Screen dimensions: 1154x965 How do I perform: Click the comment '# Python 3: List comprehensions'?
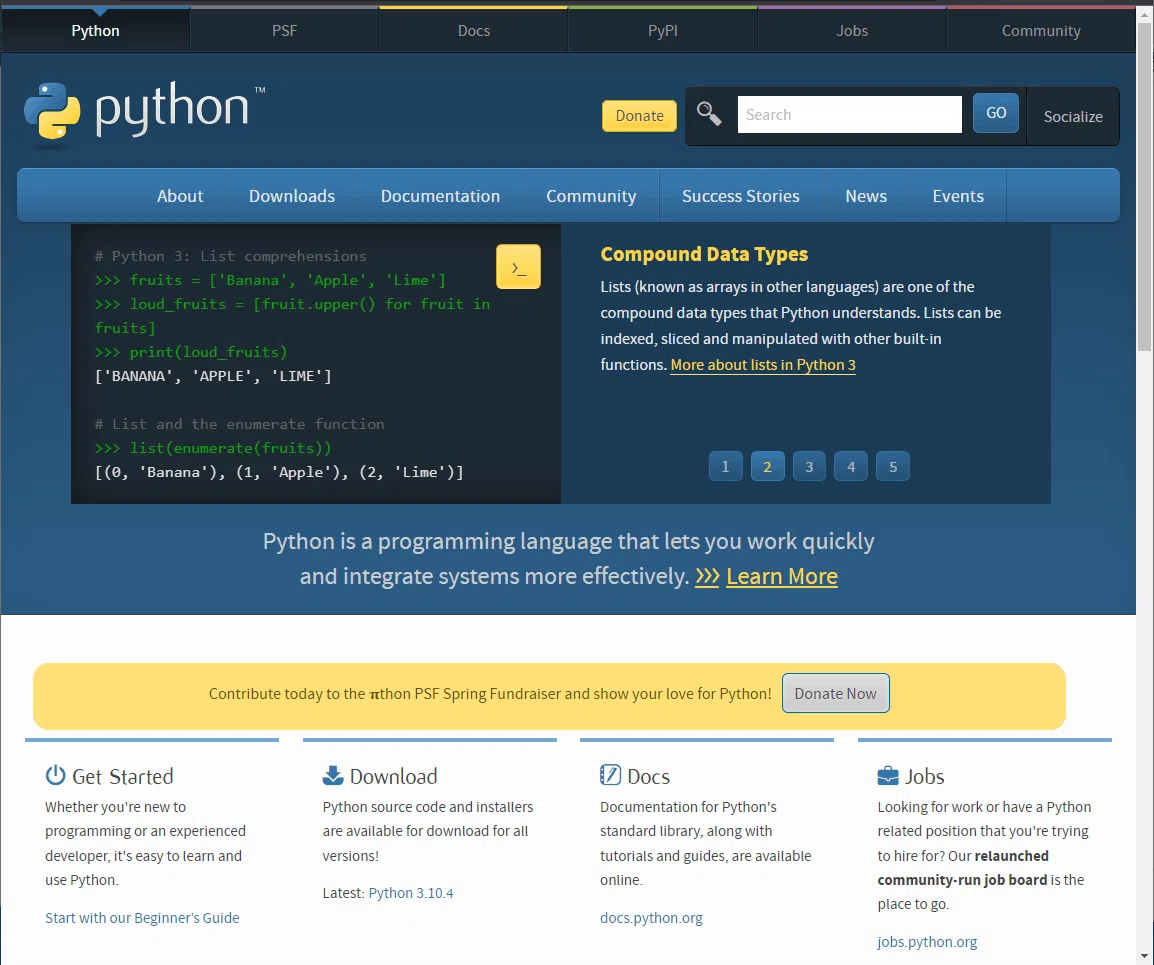click(230, 256)
